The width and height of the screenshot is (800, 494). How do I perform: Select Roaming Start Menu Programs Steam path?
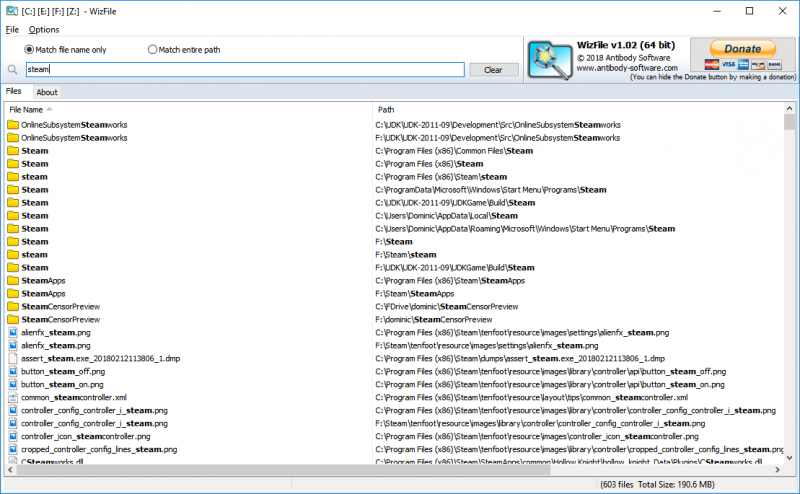point(525,229)
